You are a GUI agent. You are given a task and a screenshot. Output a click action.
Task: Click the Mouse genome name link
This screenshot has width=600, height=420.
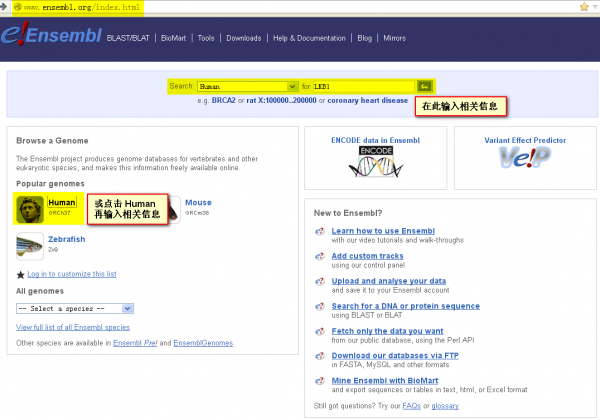(198, 202)
